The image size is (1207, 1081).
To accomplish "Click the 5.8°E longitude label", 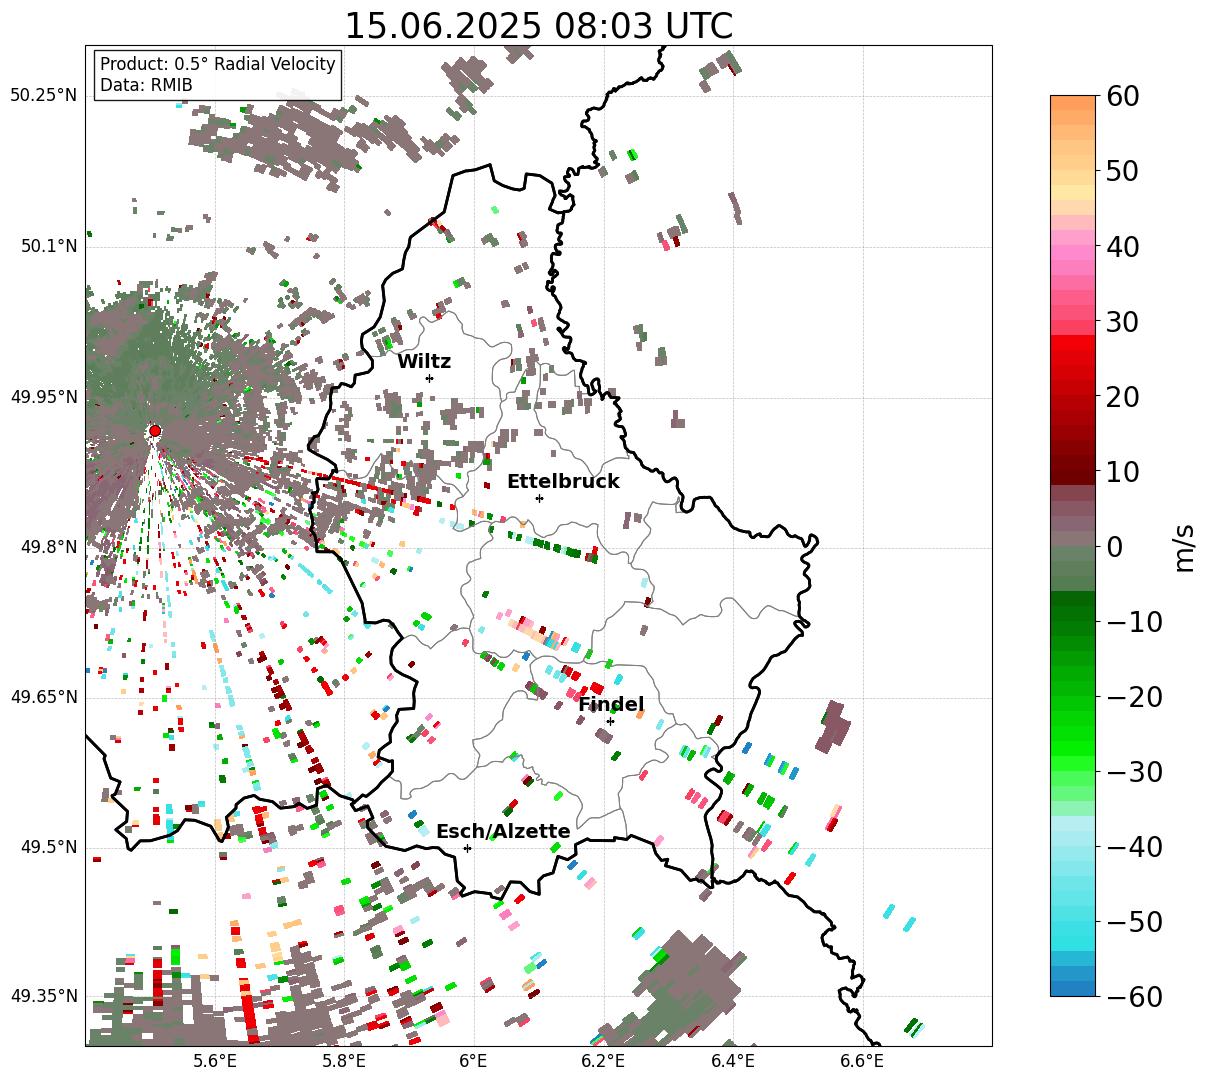I will pos(344,1061).
